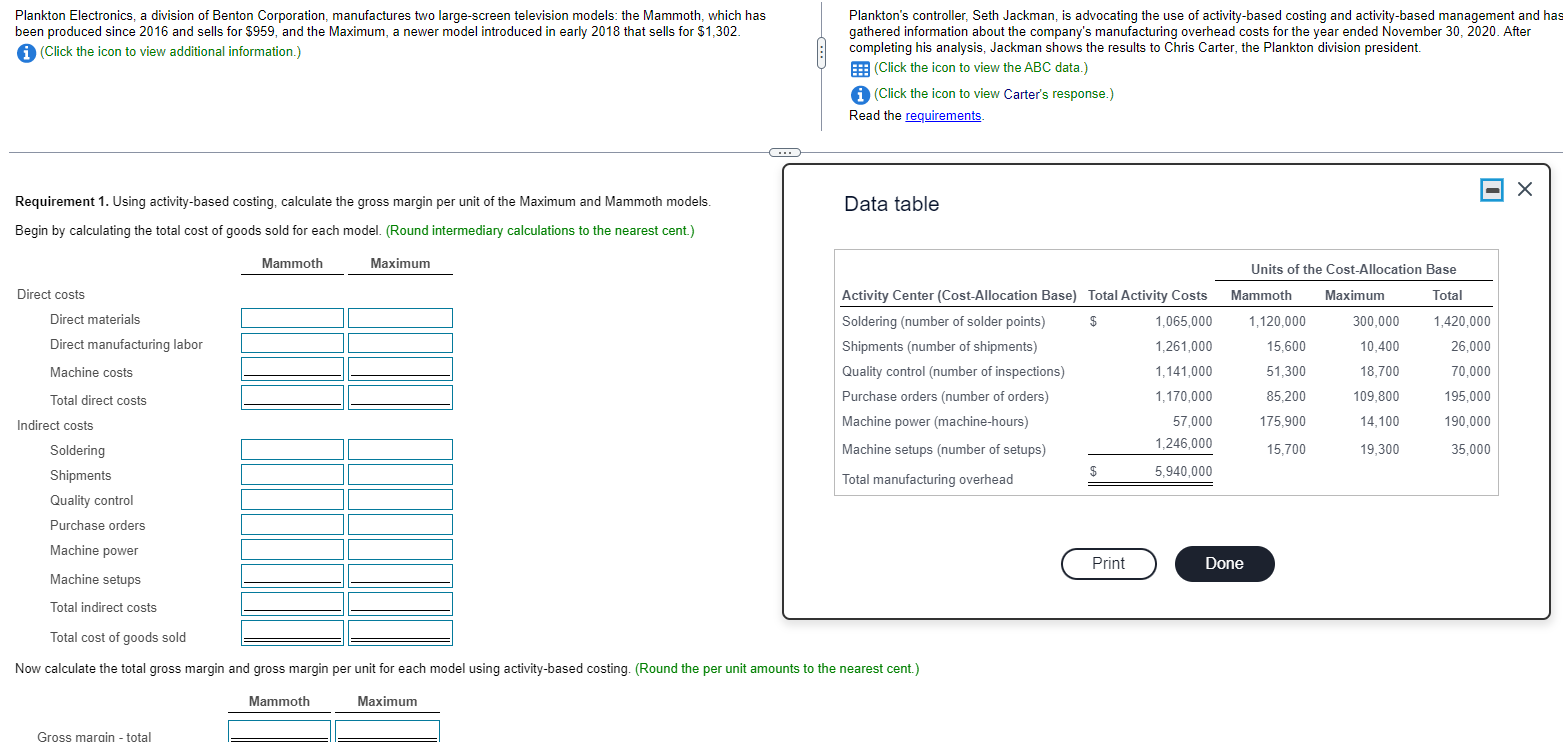Select Maximum Quality control input

pyautogui.click(x=400, y=500)
